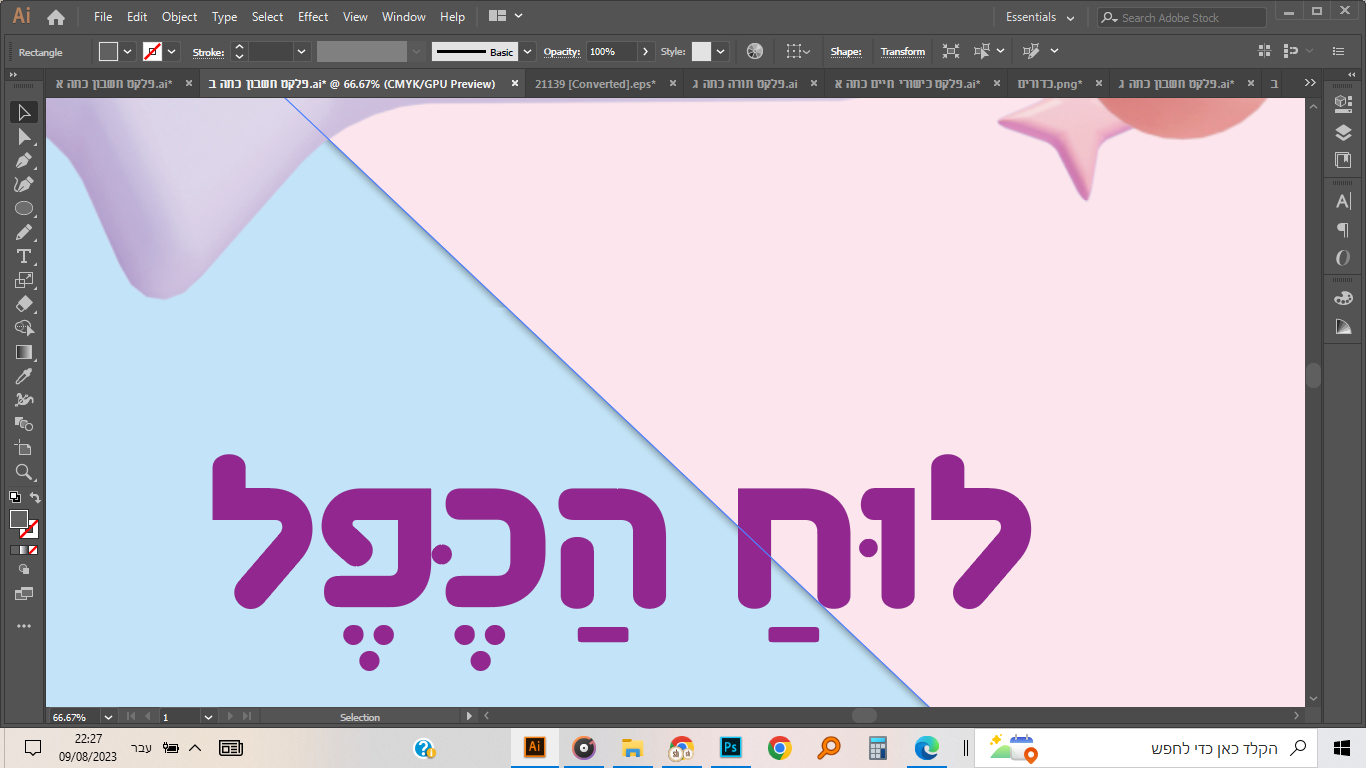Open Photoshop from the Windows taskbar
Image resolution: width=1366 pixels, height=768 pixels.
pyautogui.click(x=731, y=748)
